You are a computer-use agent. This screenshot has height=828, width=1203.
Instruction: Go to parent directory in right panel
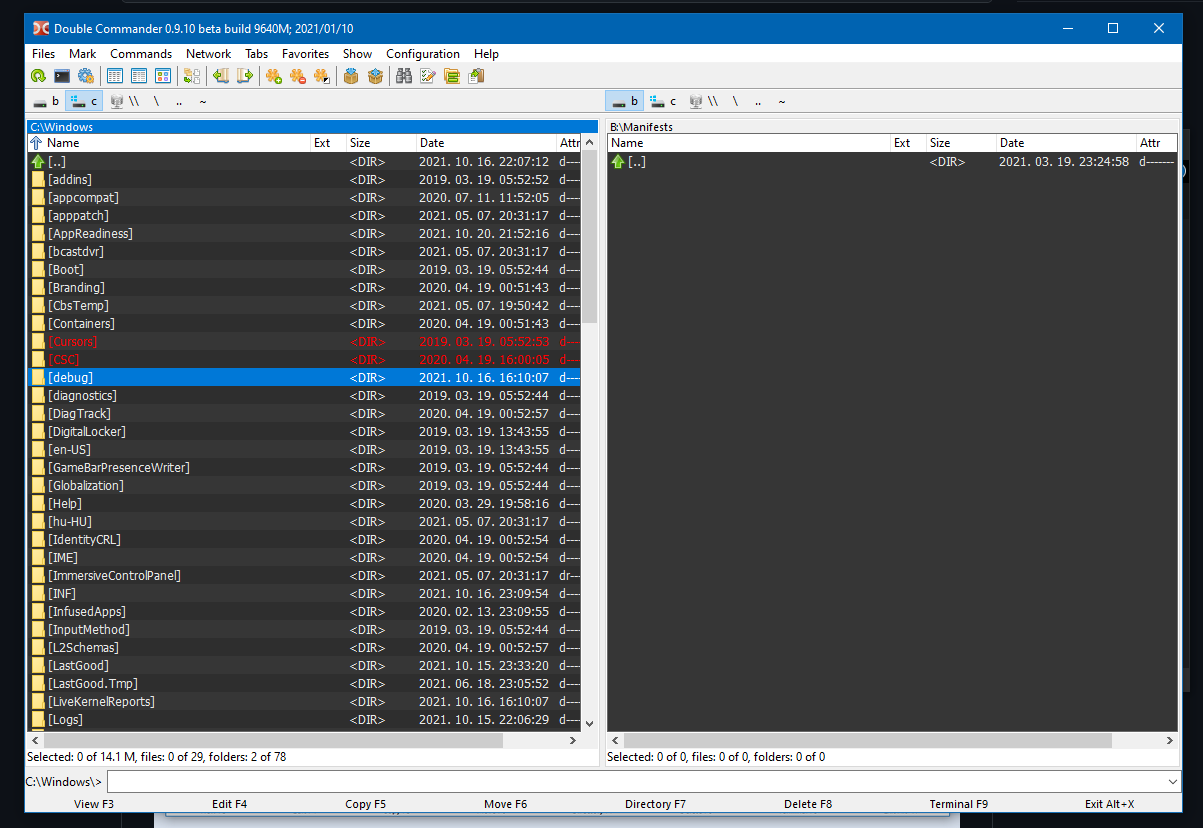(x=758, y=101)
